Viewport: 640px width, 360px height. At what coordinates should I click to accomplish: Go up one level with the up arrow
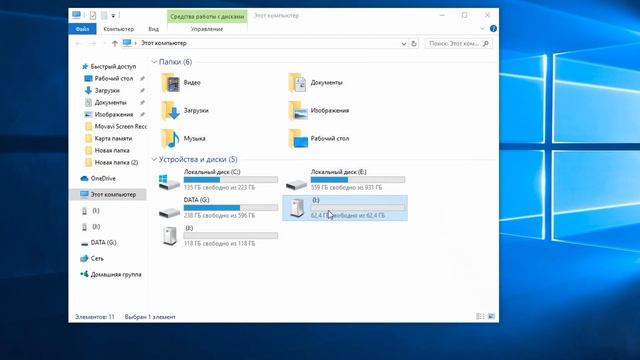click(x=115, y=43)
